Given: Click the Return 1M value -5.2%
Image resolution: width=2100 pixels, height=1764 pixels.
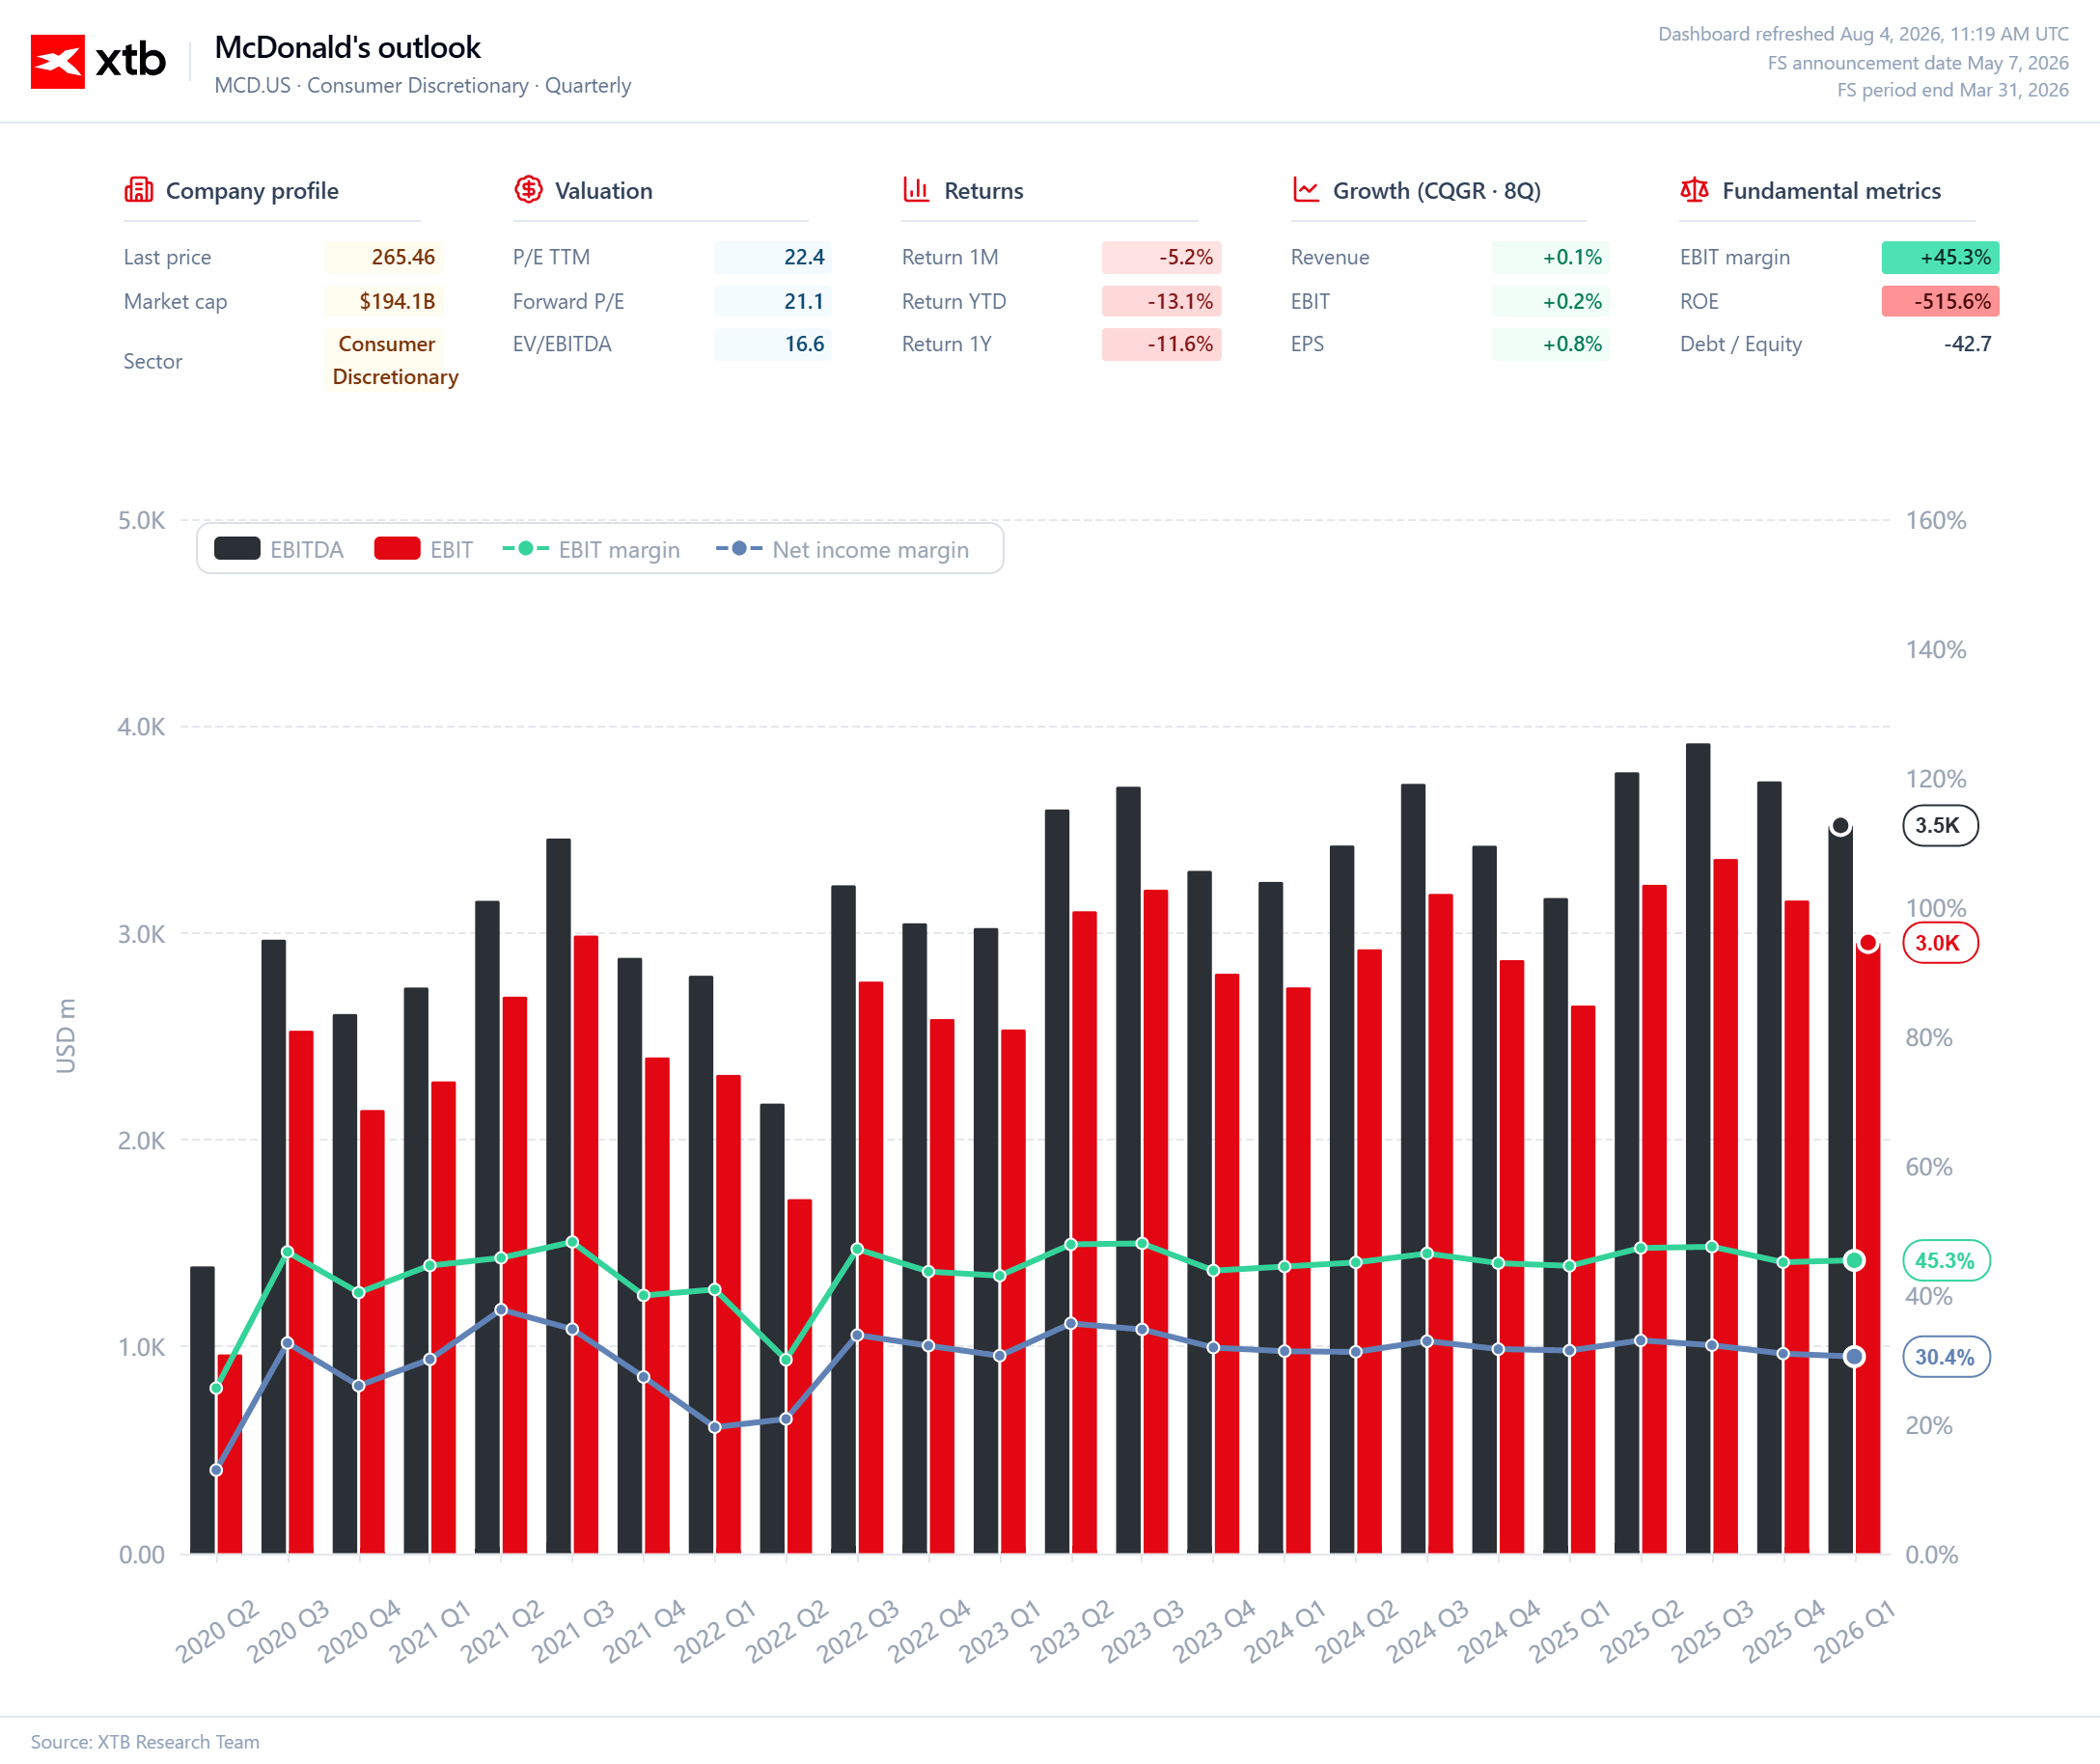Looking at the screenshot, I should (1161, 257).
